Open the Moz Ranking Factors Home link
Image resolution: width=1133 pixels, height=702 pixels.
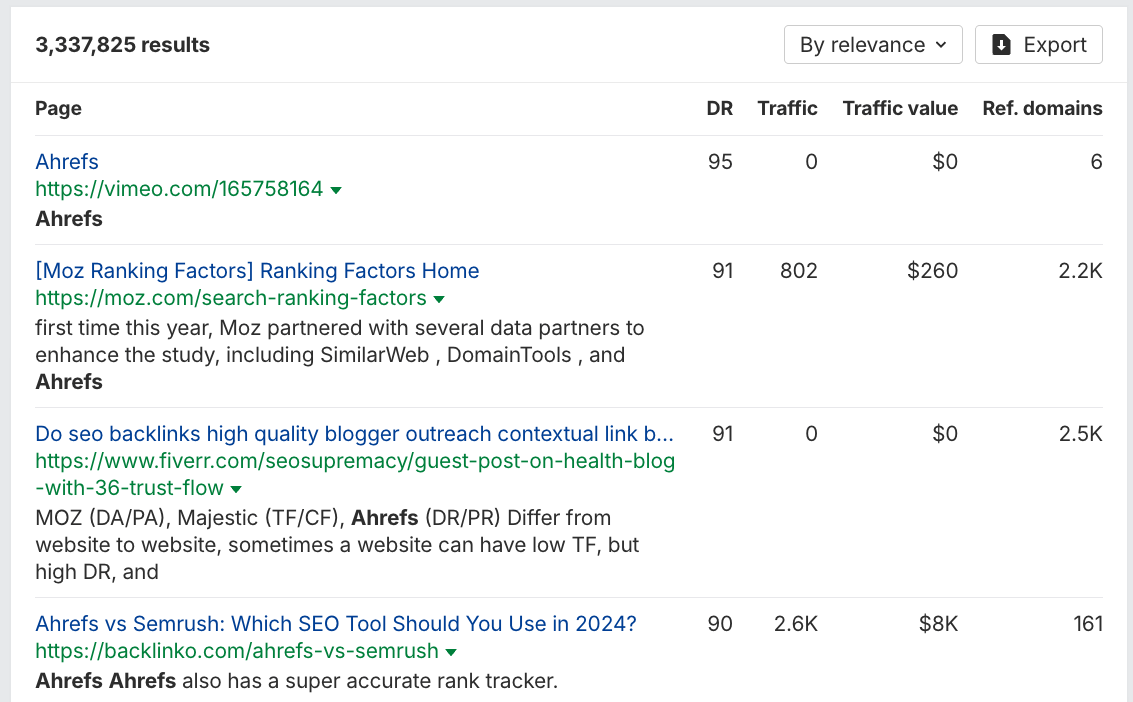257,270
